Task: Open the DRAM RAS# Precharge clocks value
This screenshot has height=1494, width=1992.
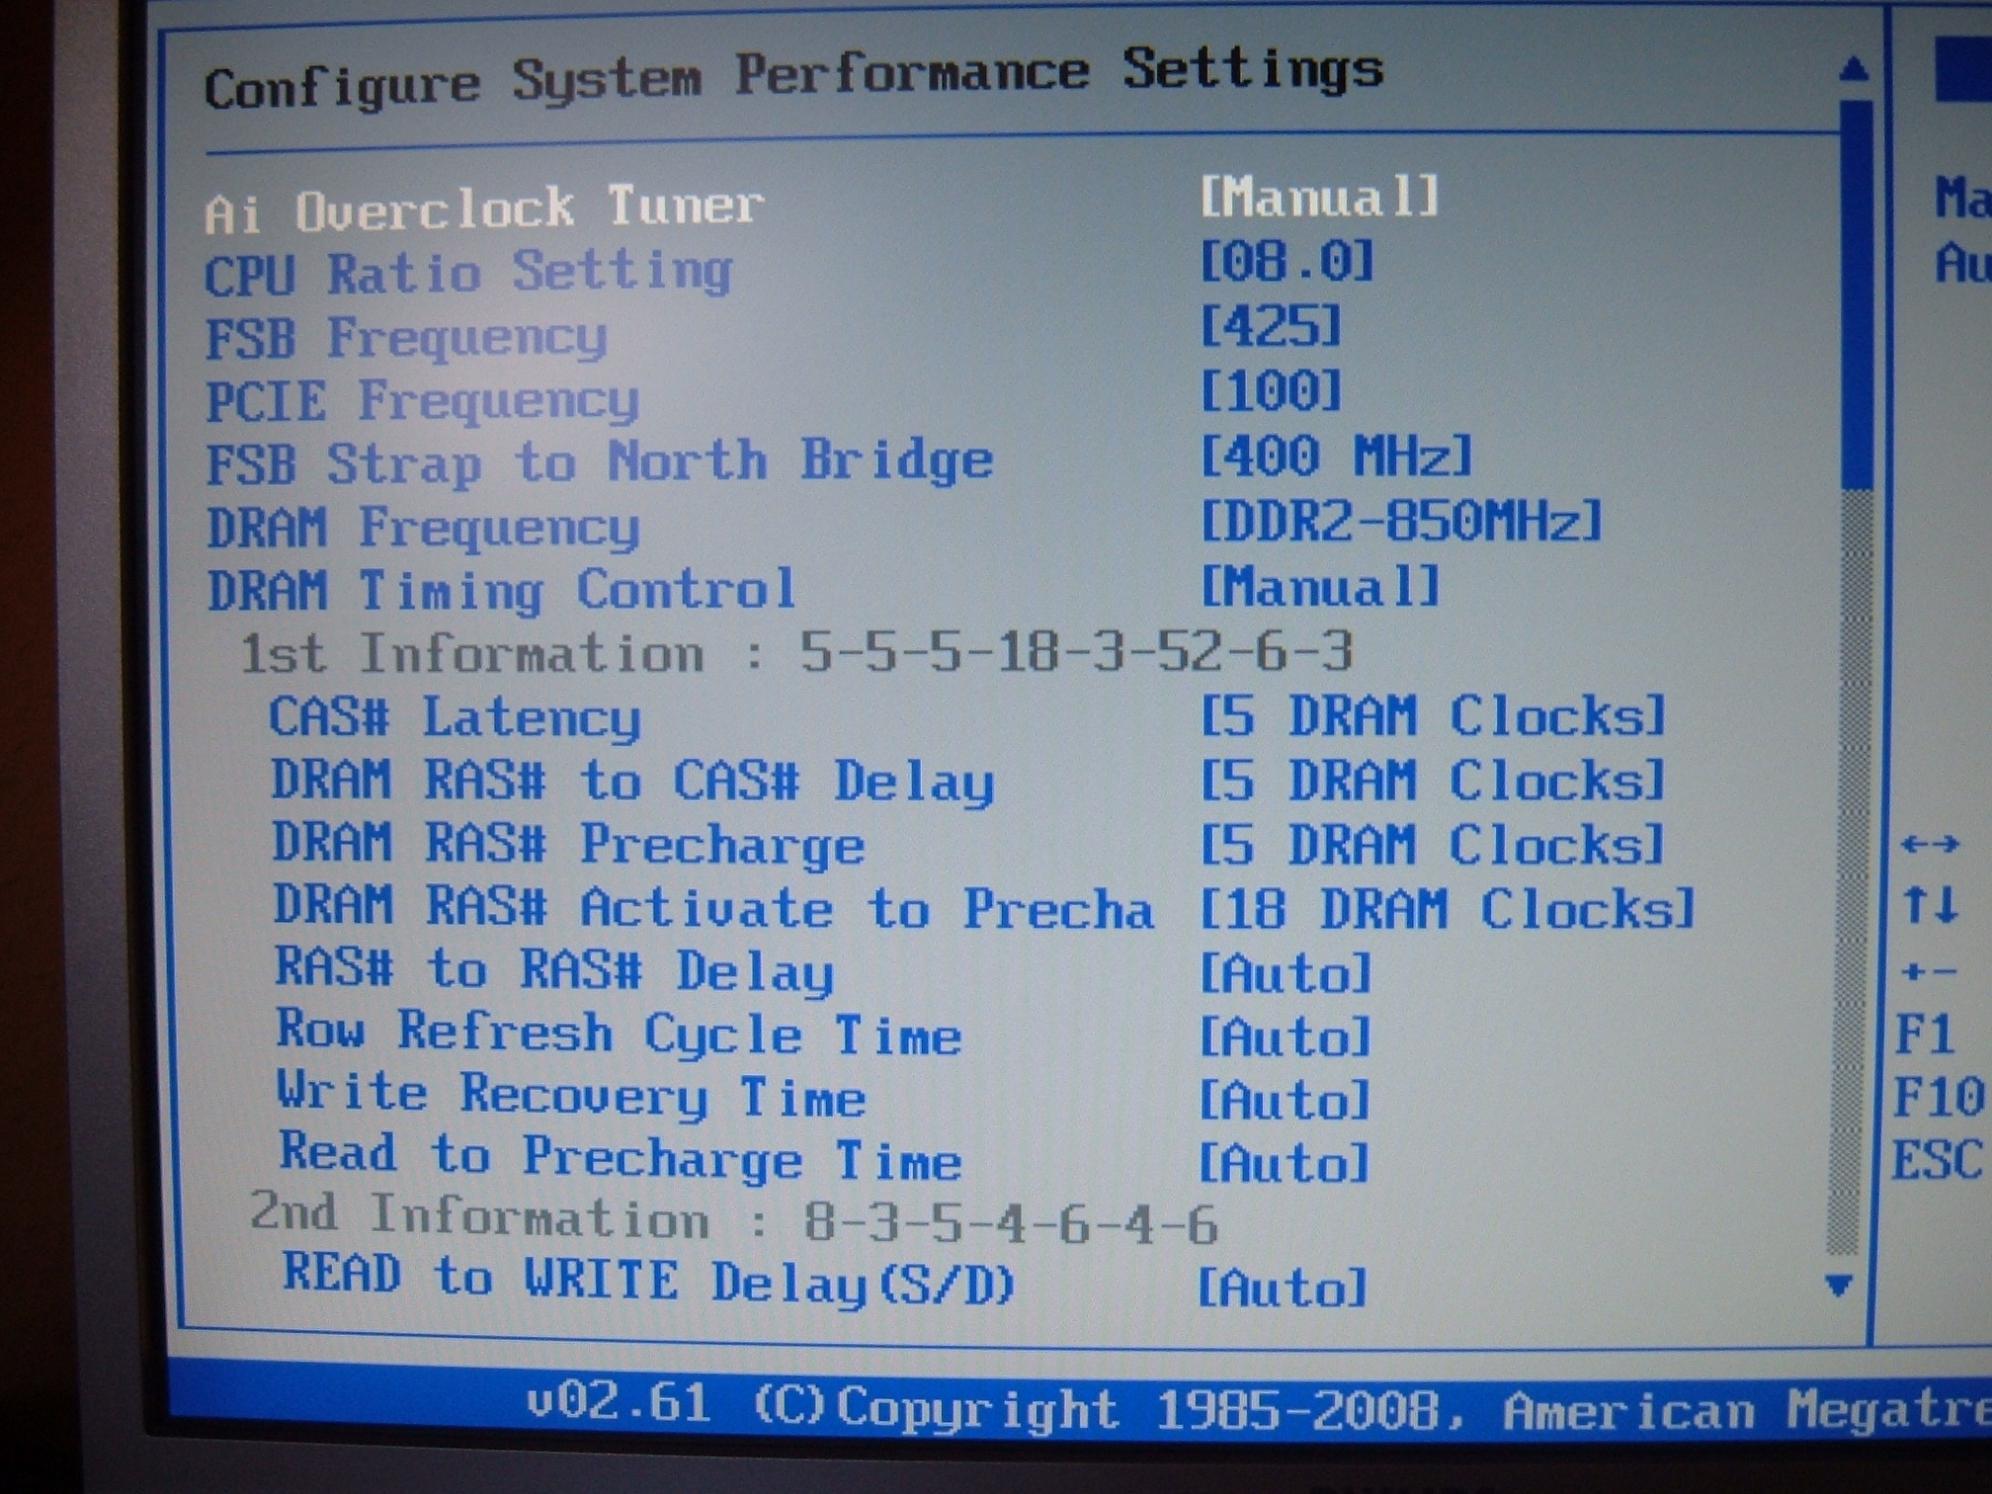Action: pyautogui.click(x=1432, y=846)
